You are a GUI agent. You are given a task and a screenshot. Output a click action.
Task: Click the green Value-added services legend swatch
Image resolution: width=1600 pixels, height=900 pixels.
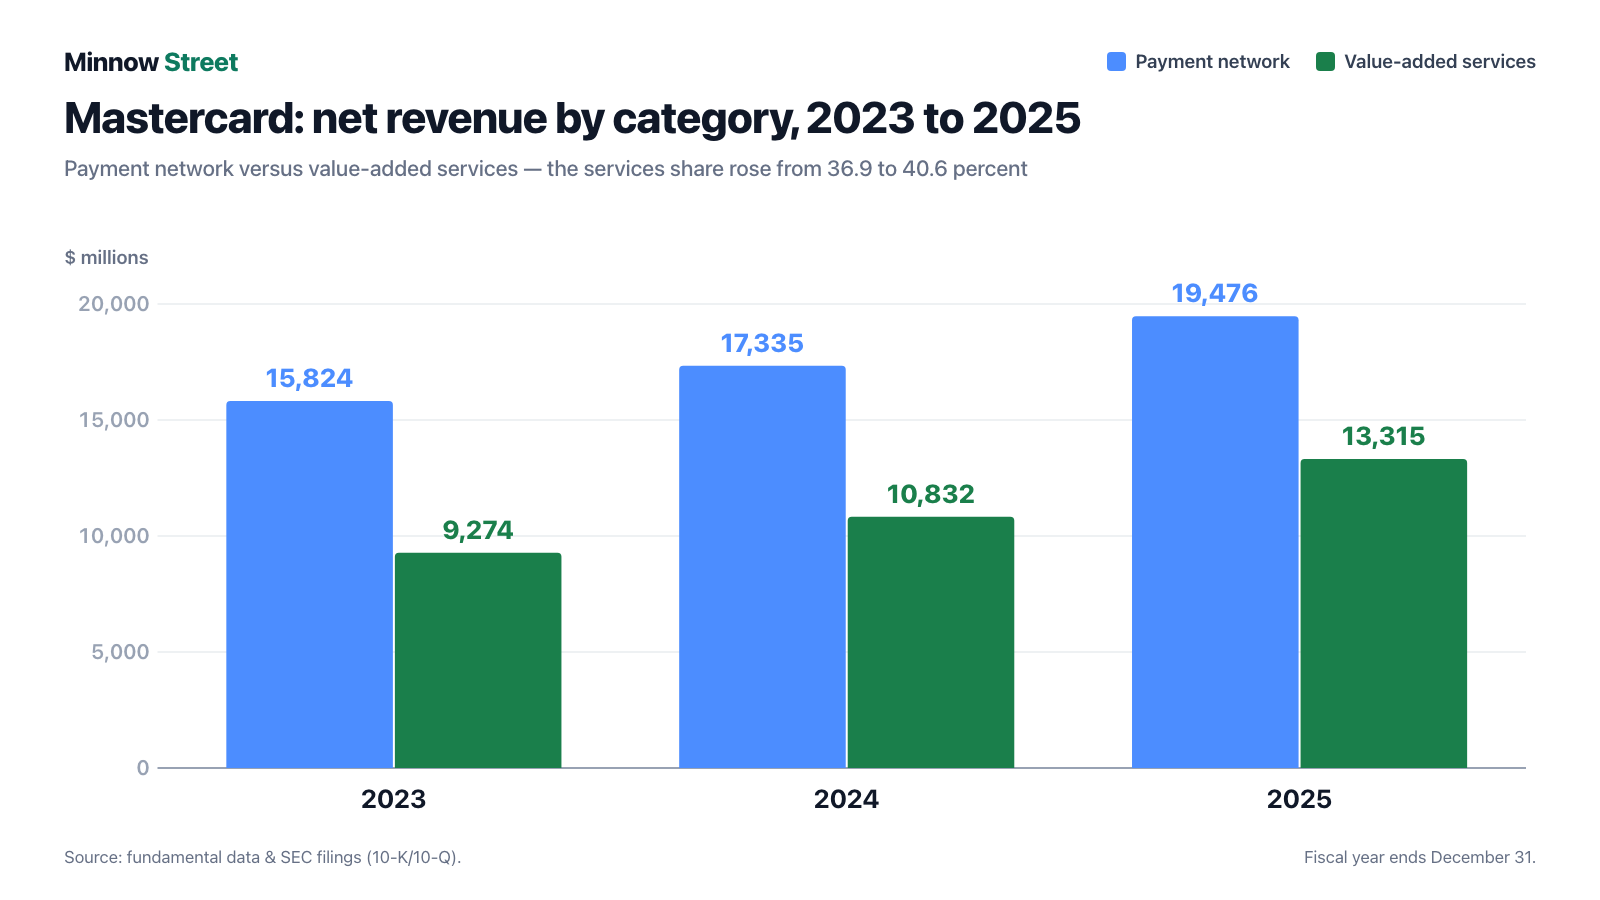coord(1326,62)
